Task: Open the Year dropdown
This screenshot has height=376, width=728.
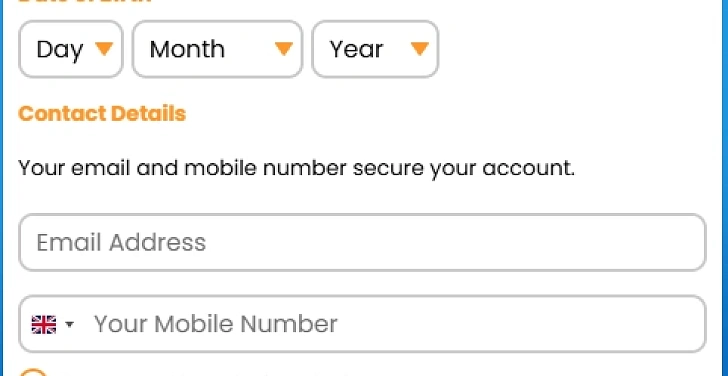Action: [x=375, y=49]
